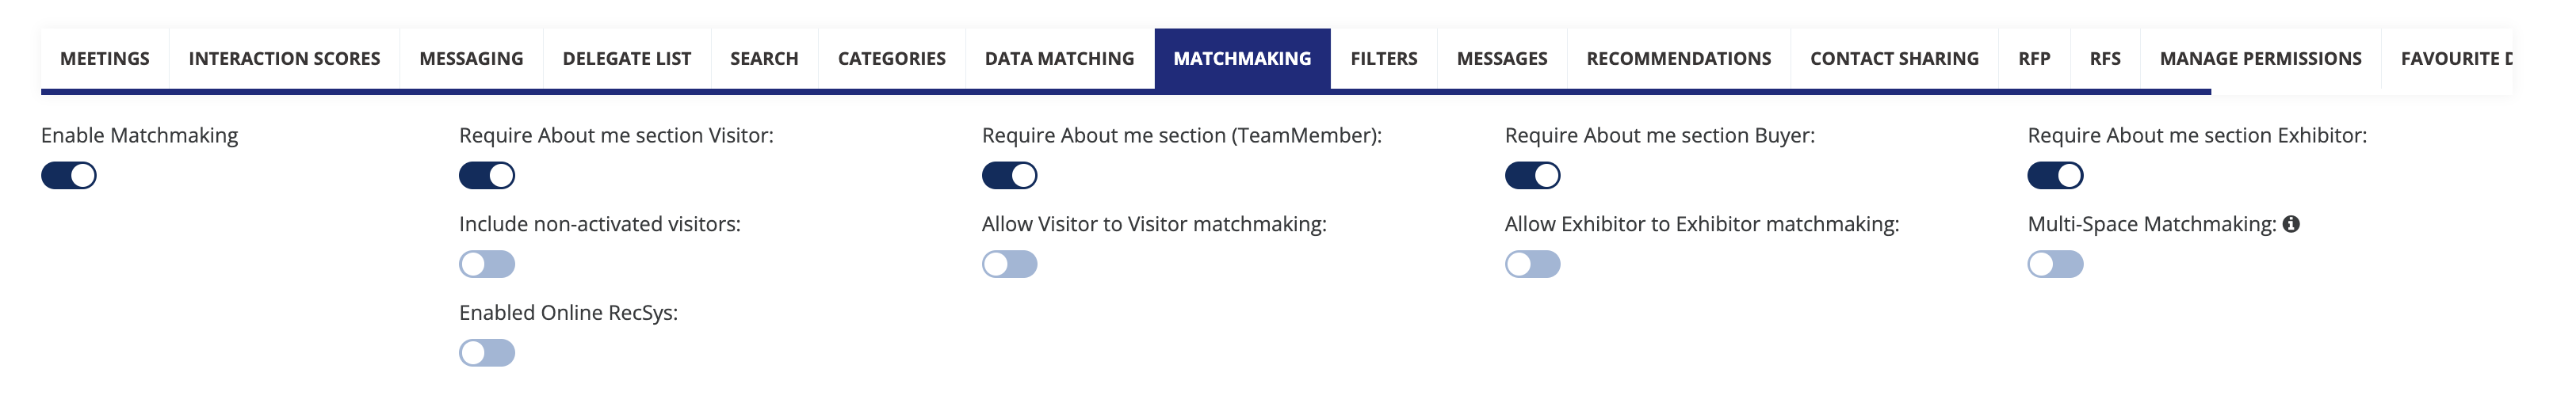The width and height of the screenshot is (2576, 407).
Task: Turn on Enabled Online RecSys switch
Action: (487, 353)
